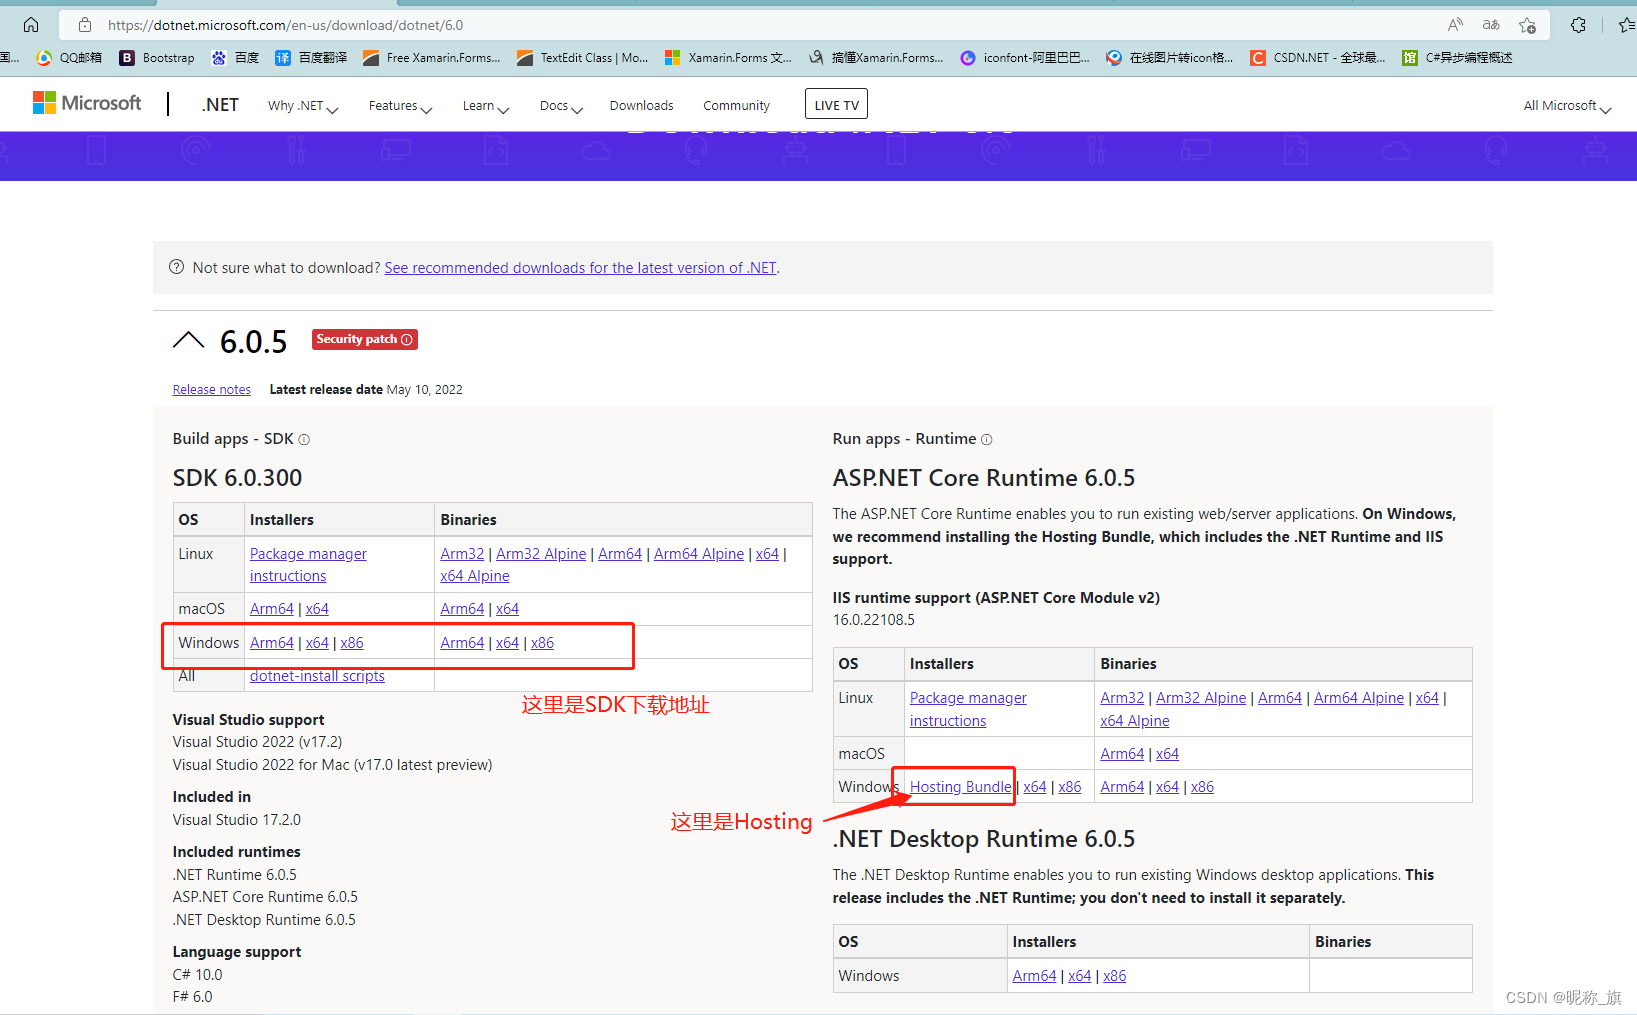This screenshot has height=1015, width=1637.
Task: Download ASP.NET Core macOS Arm64 binaries
Action: pos(1122,754)
